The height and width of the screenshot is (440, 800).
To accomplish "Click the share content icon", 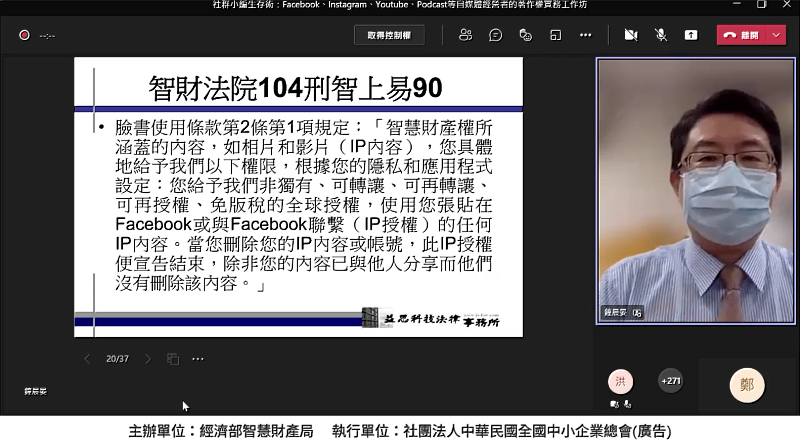I will click(691, 35).
